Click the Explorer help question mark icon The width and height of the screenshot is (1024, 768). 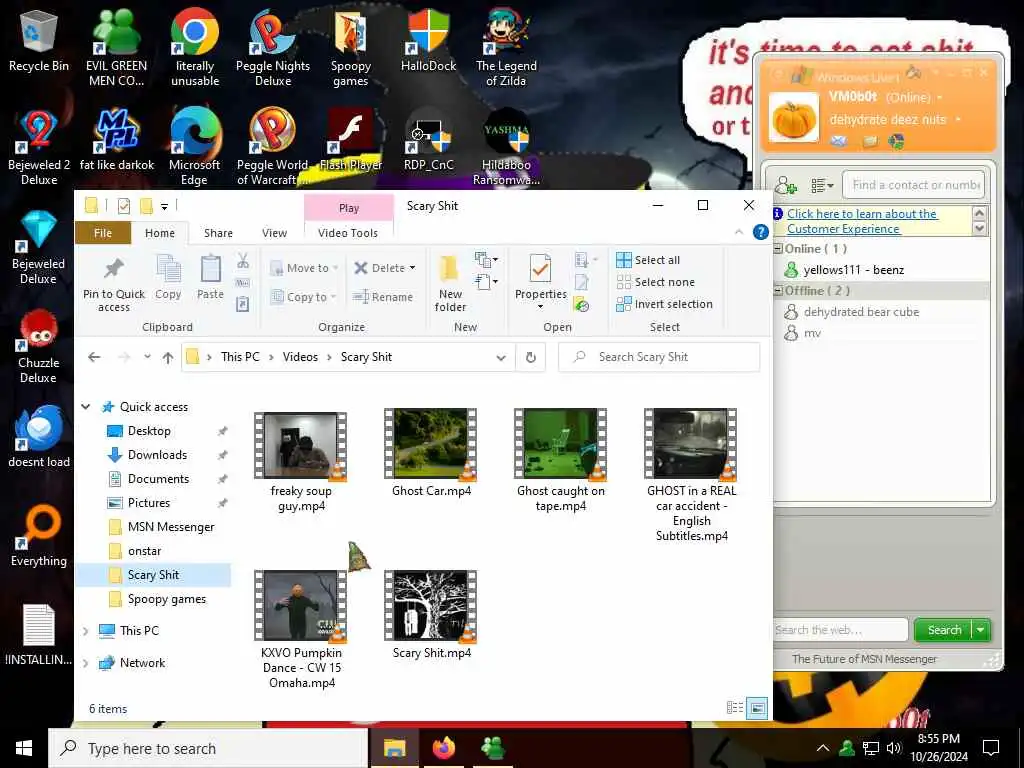click(x=760, y=232)
